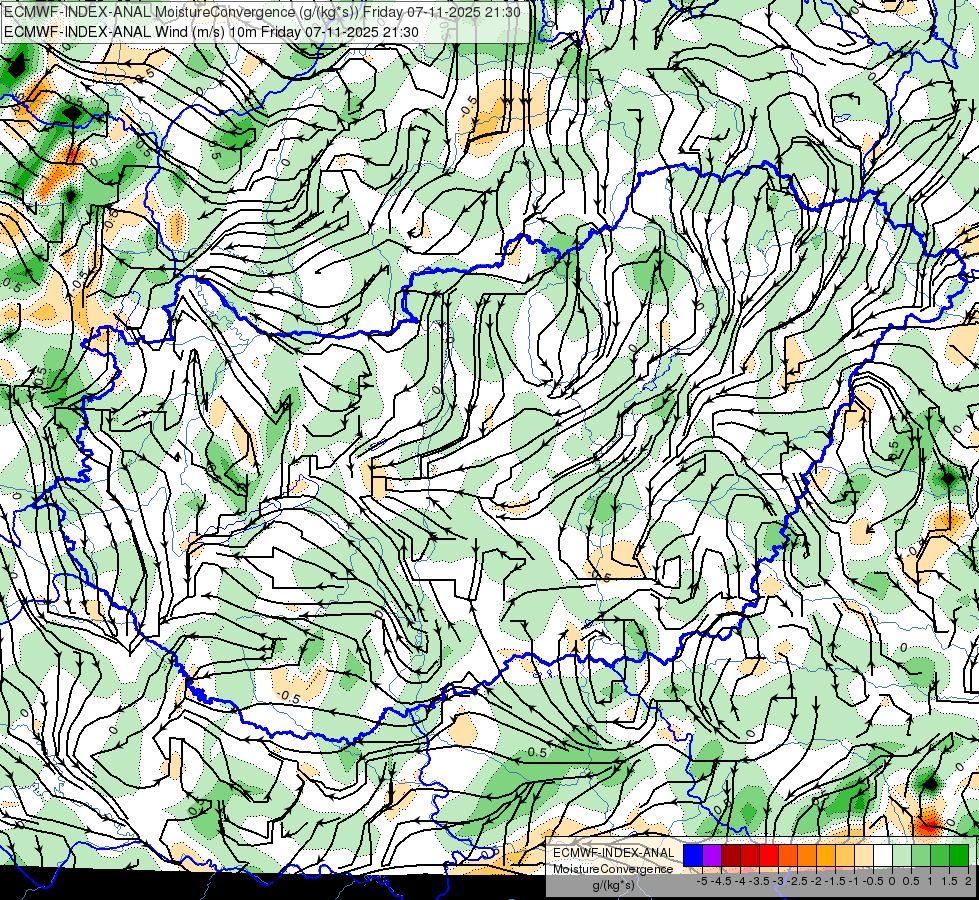Click the 'Wind (m/s) 10m' title line
The image size is (979, 900).
[x=211, y=32]
